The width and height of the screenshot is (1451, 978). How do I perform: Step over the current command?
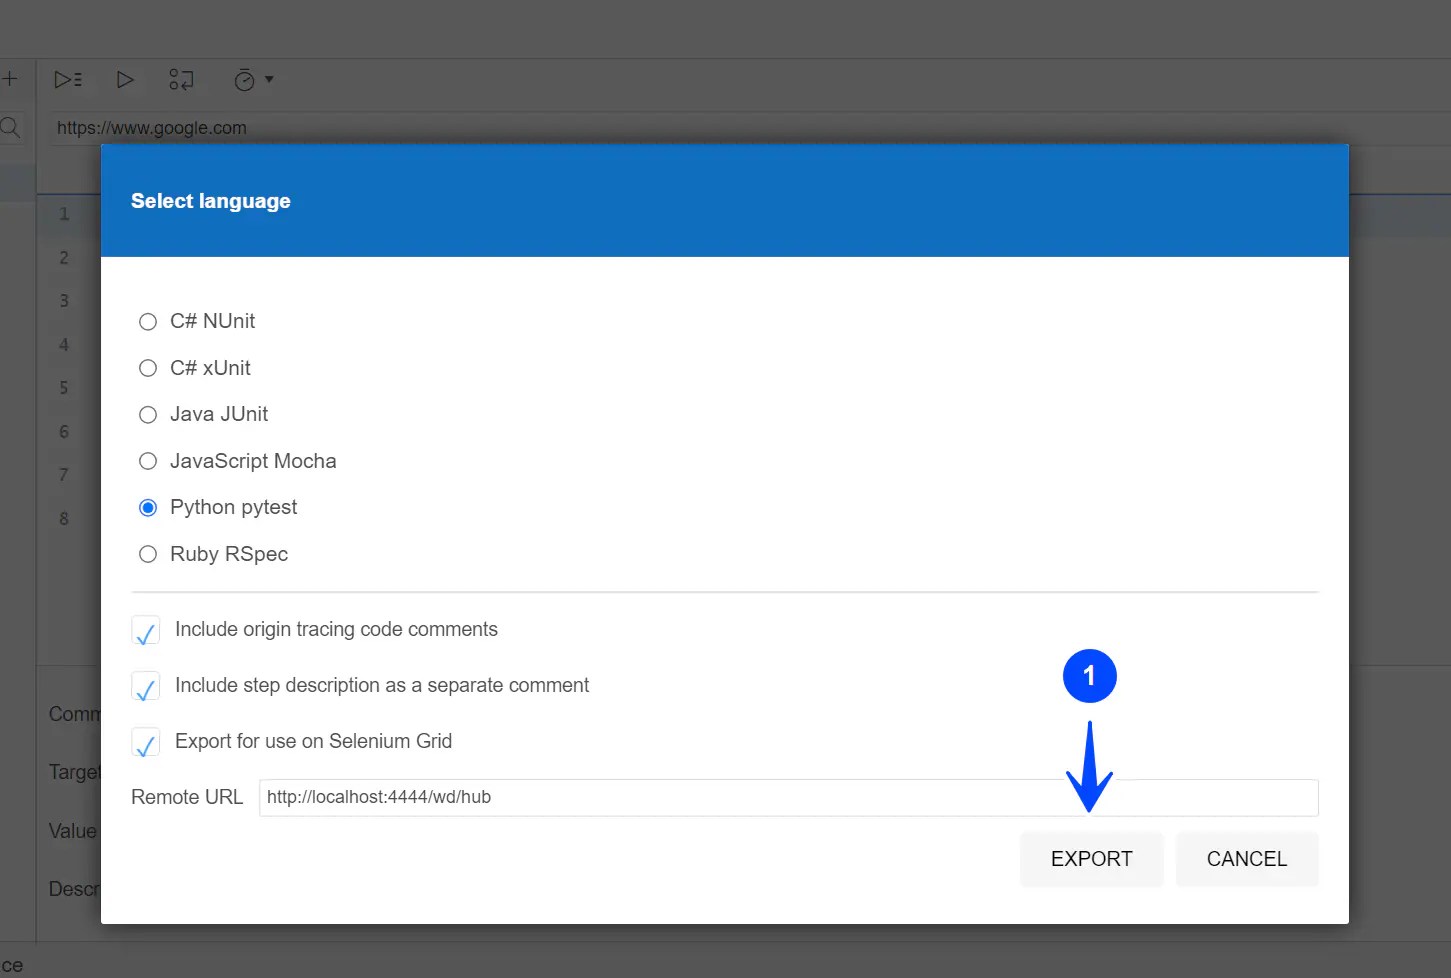tap(181, 79)
